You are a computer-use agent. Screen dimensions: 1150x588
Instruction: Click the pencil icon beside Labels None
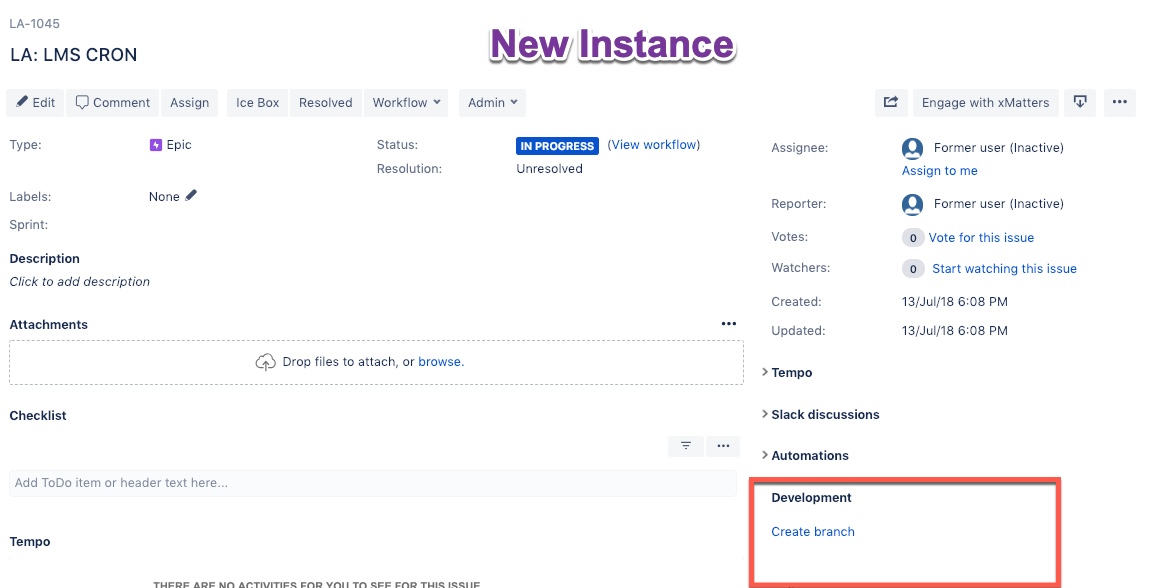click(x=191, y=196)
